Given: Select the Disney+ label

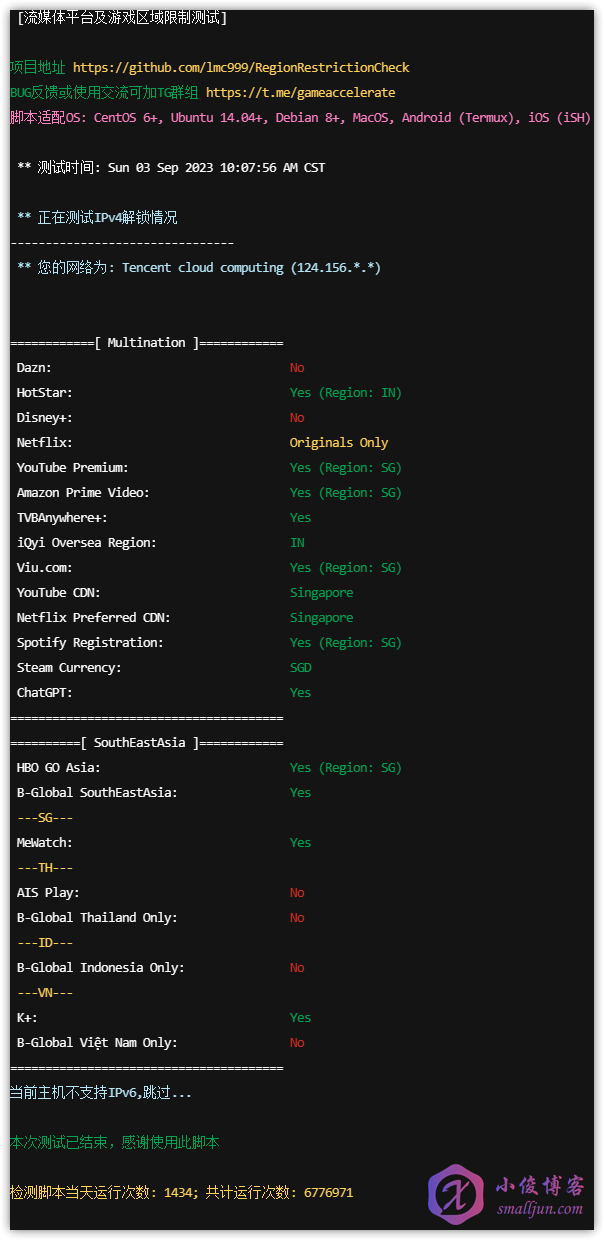Looking at the screenshot, I should [45, 418].
